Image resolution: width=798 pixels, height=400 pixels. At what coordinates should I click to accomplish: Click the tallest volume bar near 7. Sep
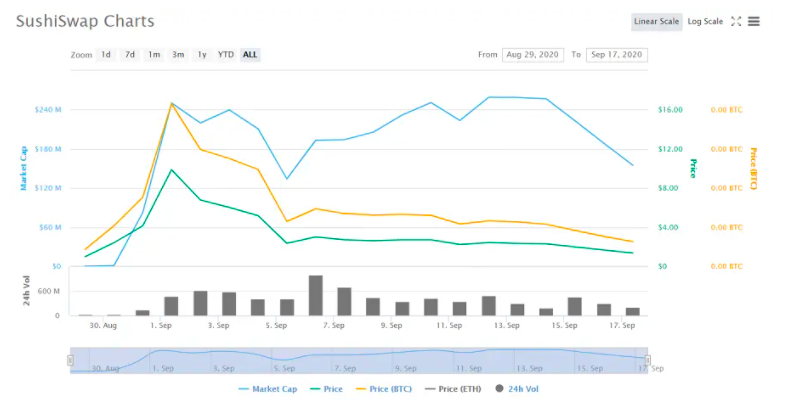(x=316, y=295)
